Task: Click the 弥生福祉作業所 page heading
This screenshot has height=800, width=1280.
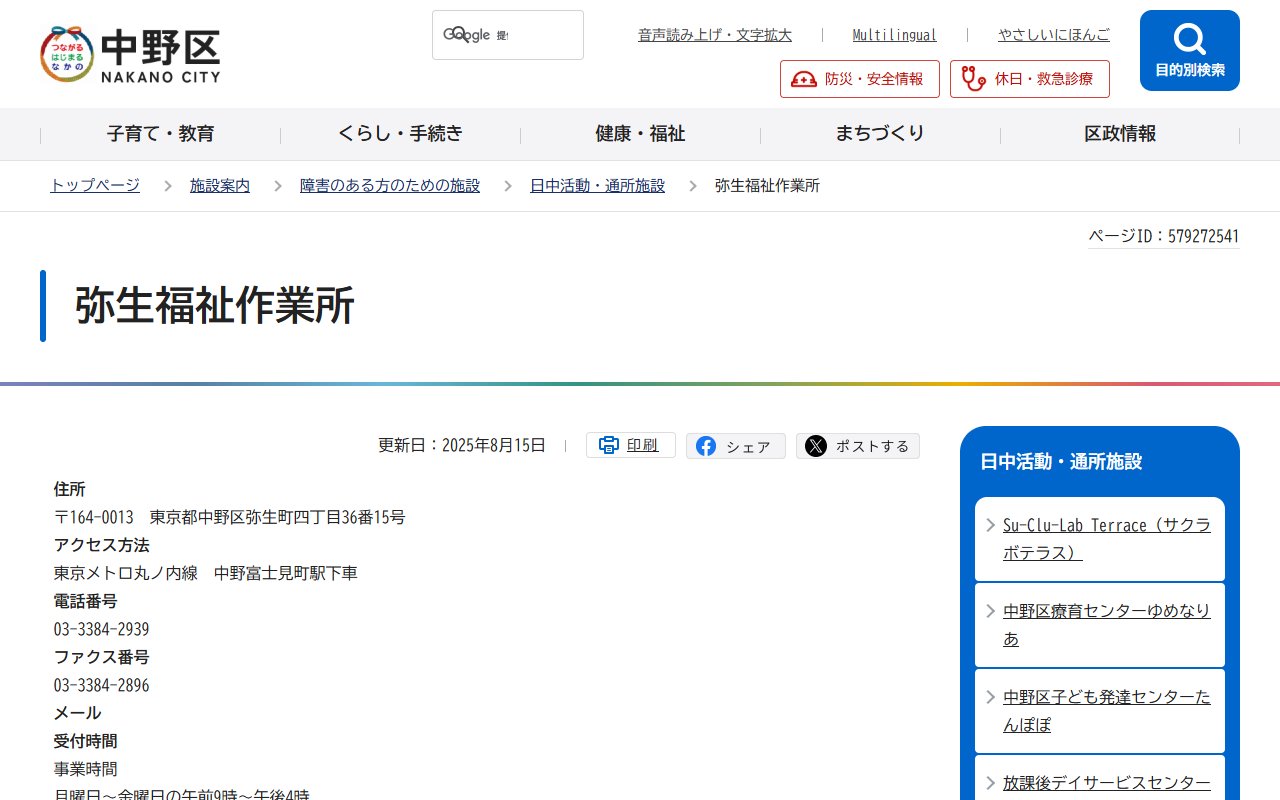Action: (215, 306)
